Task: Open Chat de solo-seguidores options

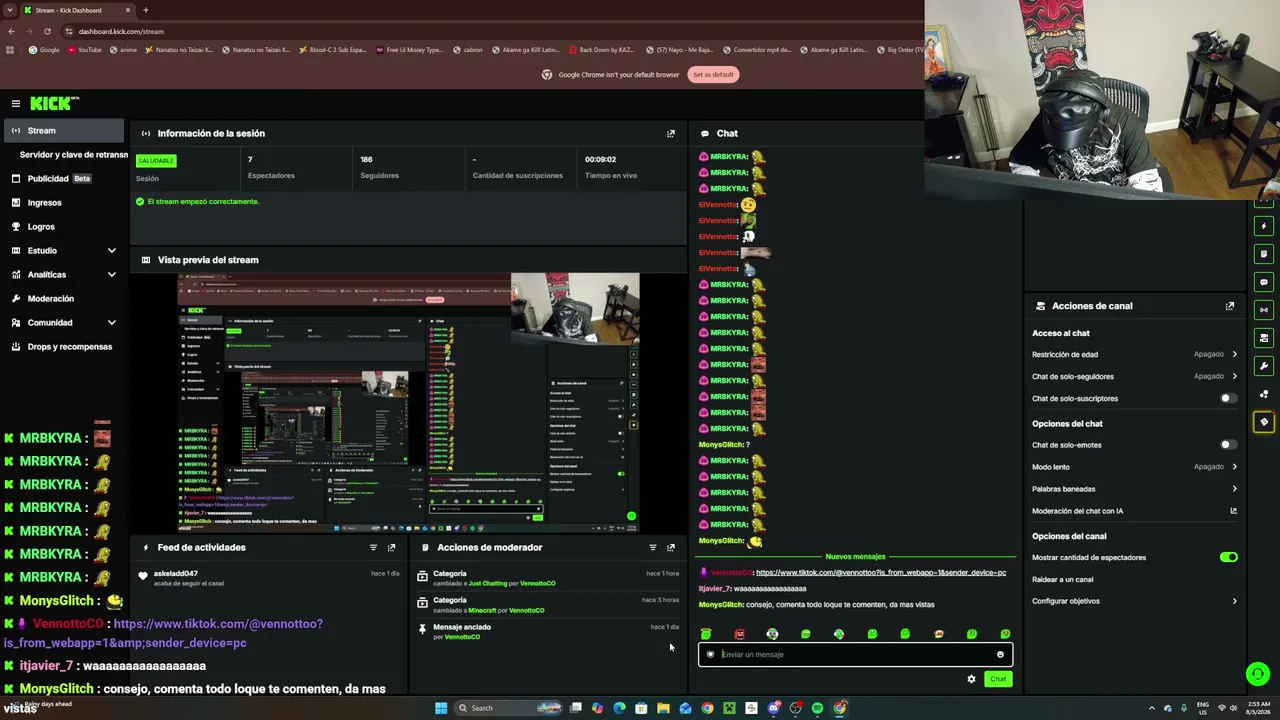Action: (x=1135, y=376)
